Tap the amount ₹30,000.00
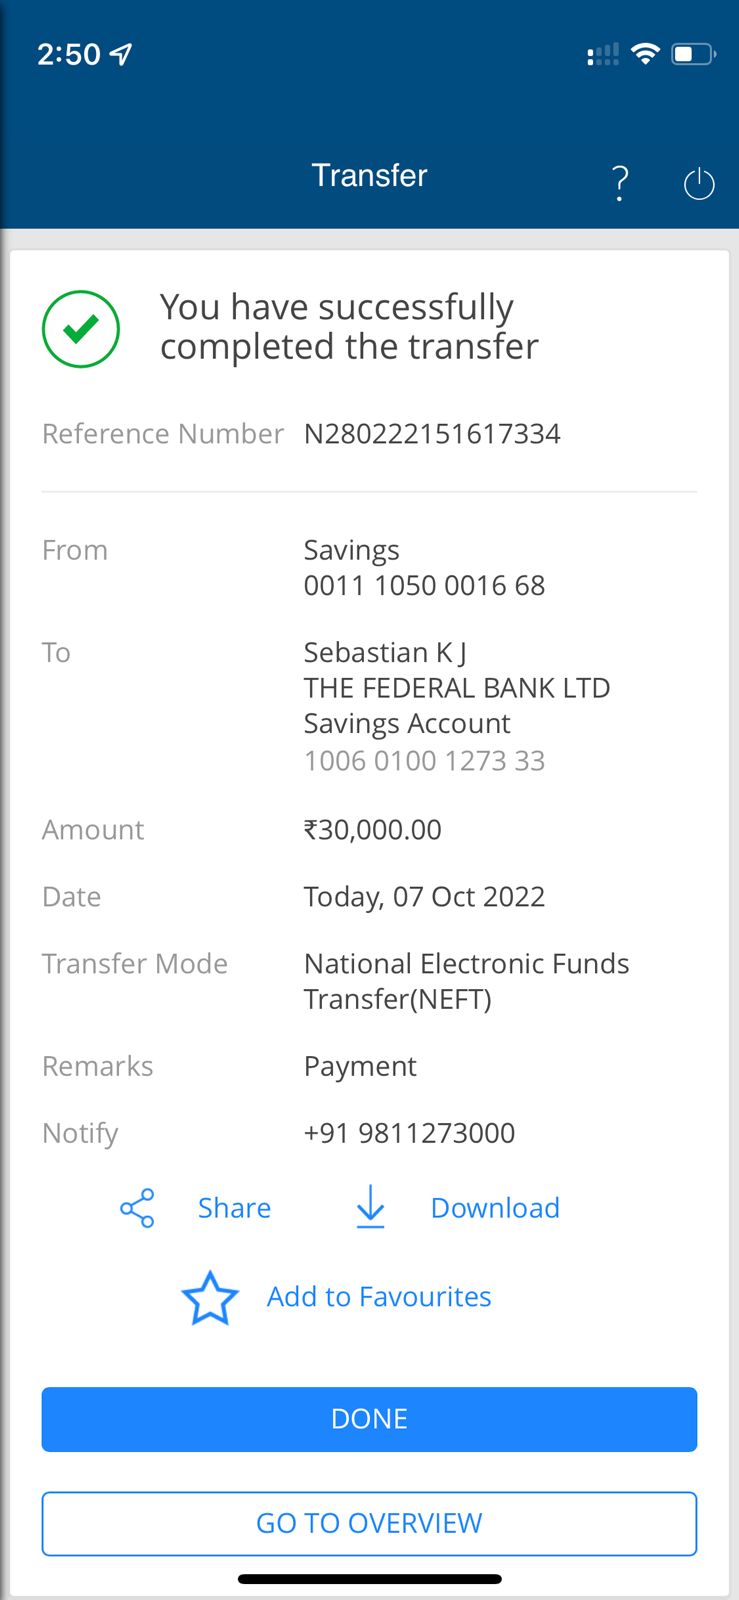The image size is (739, 1600). (x=372, y=830)
